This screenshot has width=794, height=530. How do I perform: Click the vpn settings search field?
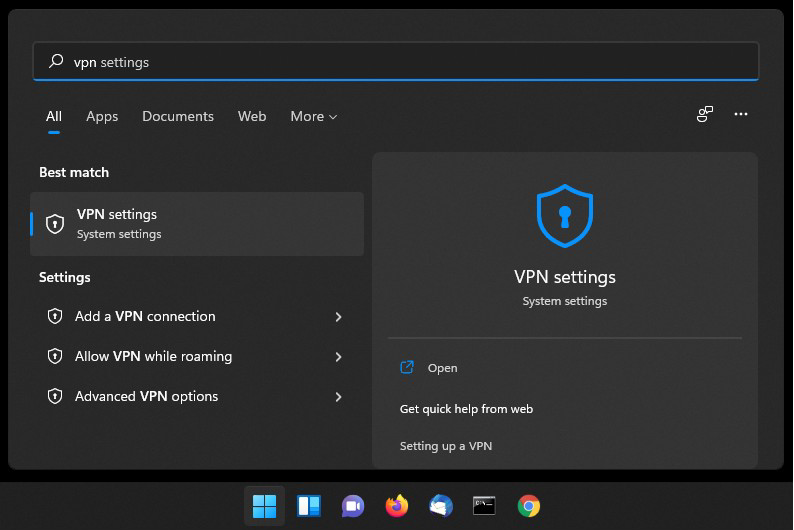click(x=396, y=62)
